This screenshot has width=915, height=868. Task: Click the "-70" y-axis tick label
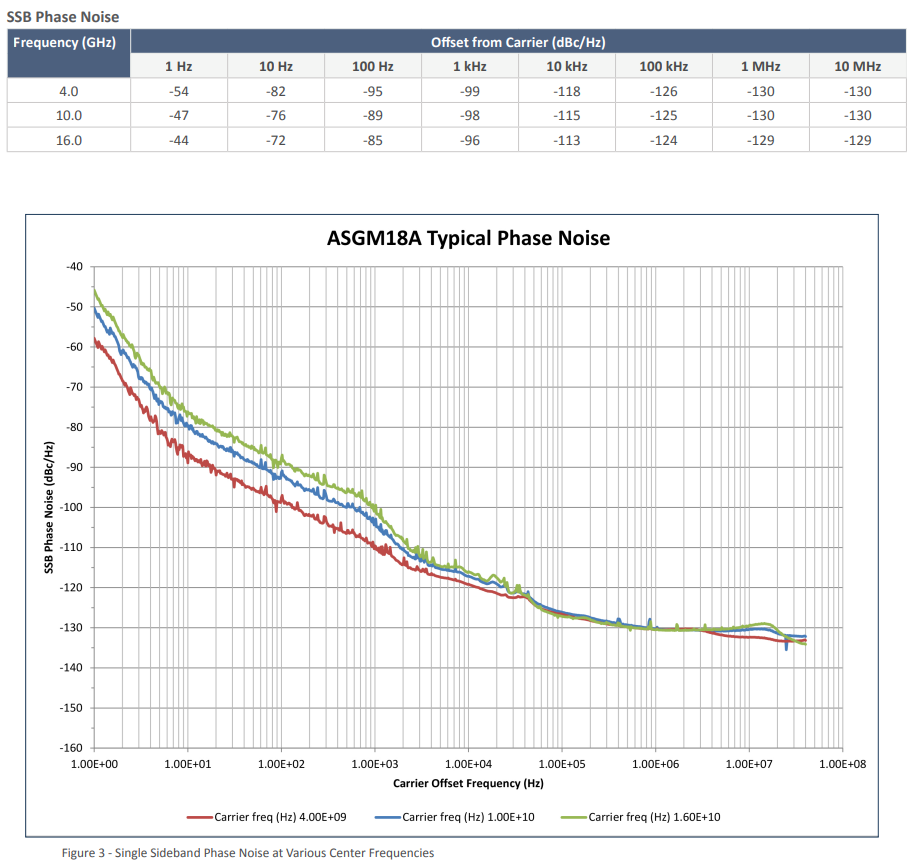pos(74,387)
